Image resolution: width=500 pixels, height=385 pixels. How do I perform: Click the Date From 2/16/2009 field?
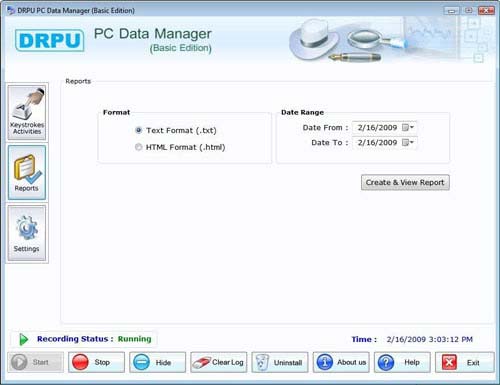click(x=384, y=127)
